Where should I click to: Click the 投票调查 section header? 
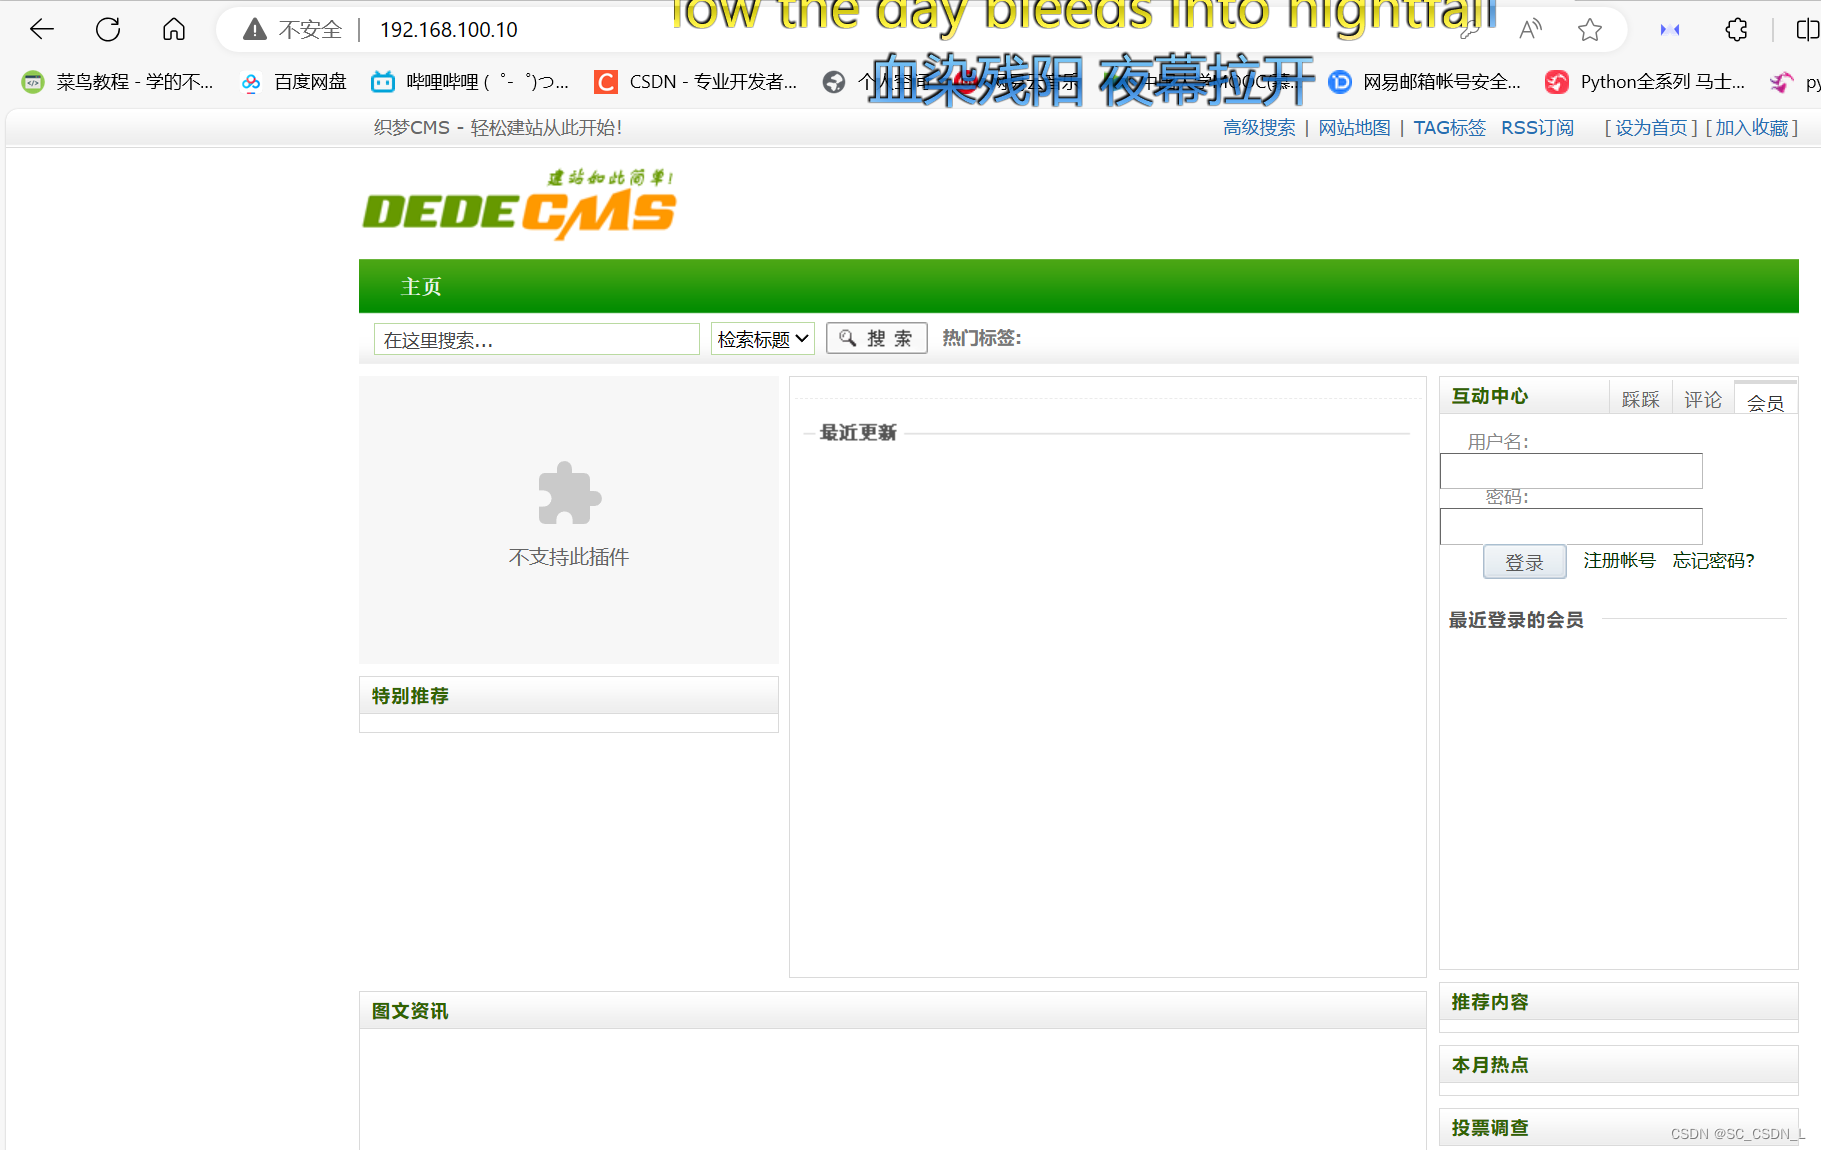tap(1618, 1127)
